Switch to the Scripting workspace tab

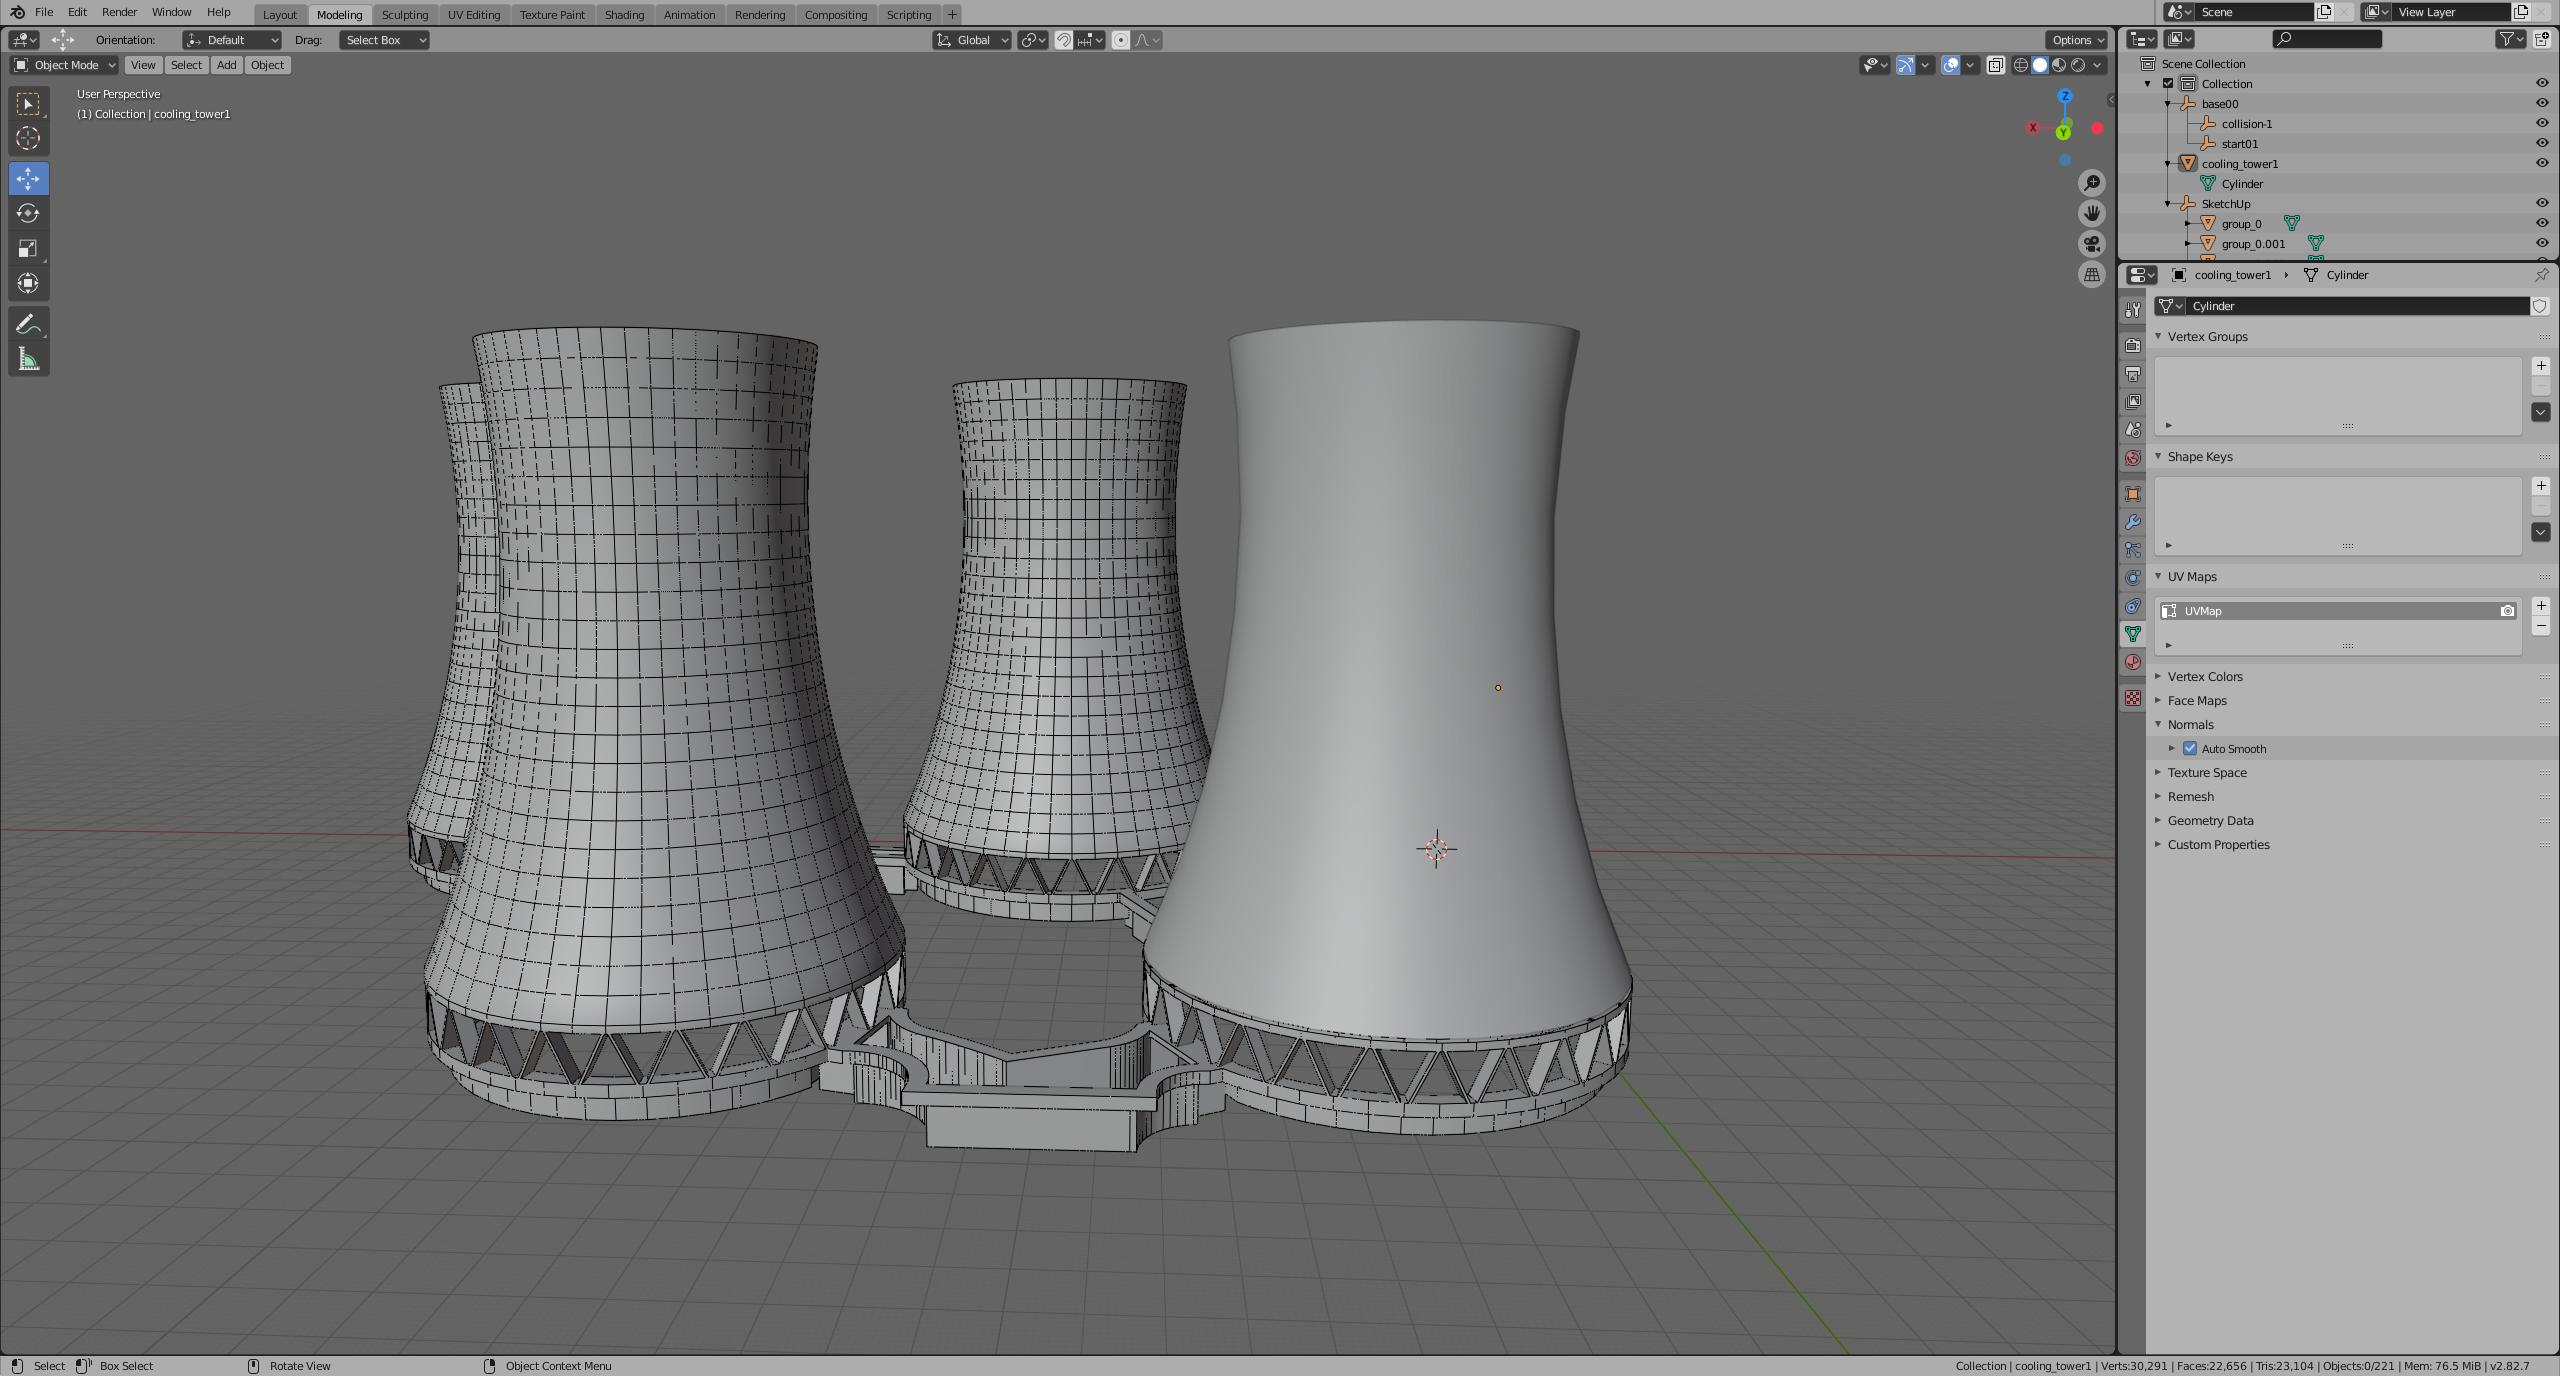908,14
